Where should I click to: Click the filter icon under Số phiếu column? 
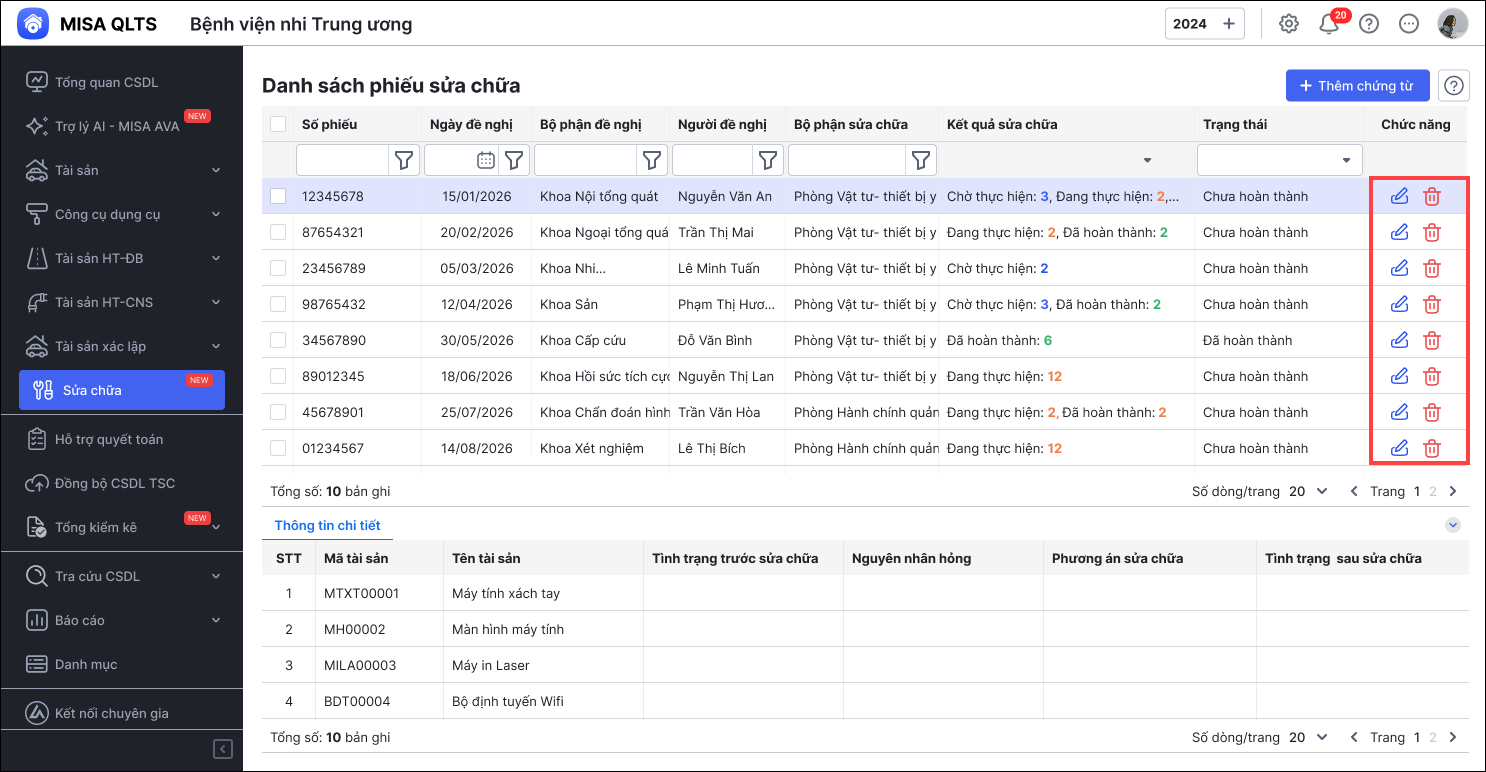click(x=404, y=160)
